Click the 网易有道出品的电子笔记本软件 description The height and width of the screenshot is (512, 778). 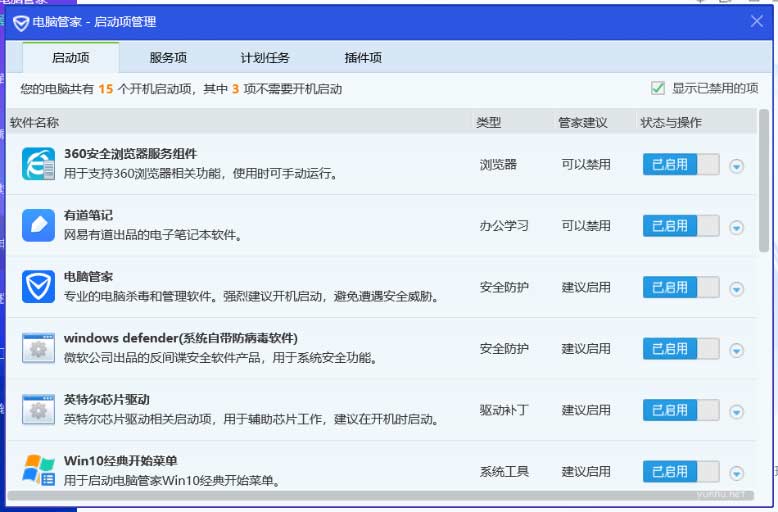pyautogui.click(x=153, y=235)
